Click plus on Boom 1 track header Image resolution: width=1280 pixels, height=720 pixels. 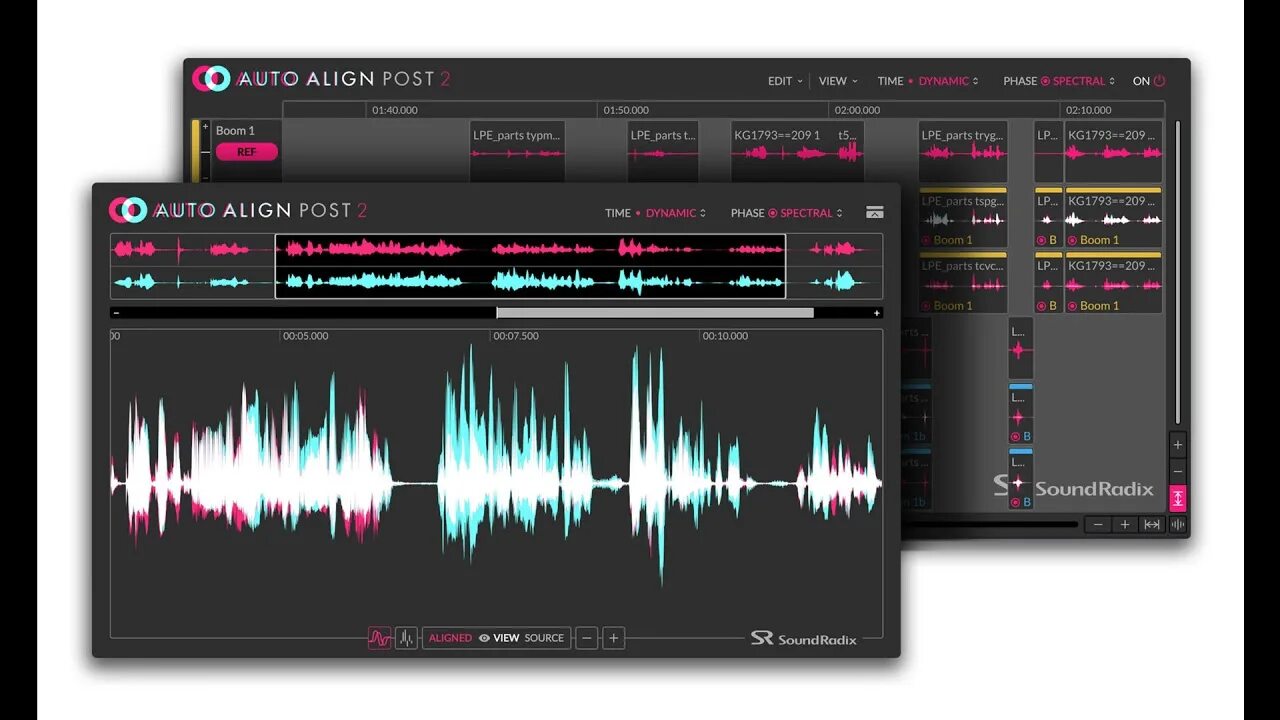[206, 128]
